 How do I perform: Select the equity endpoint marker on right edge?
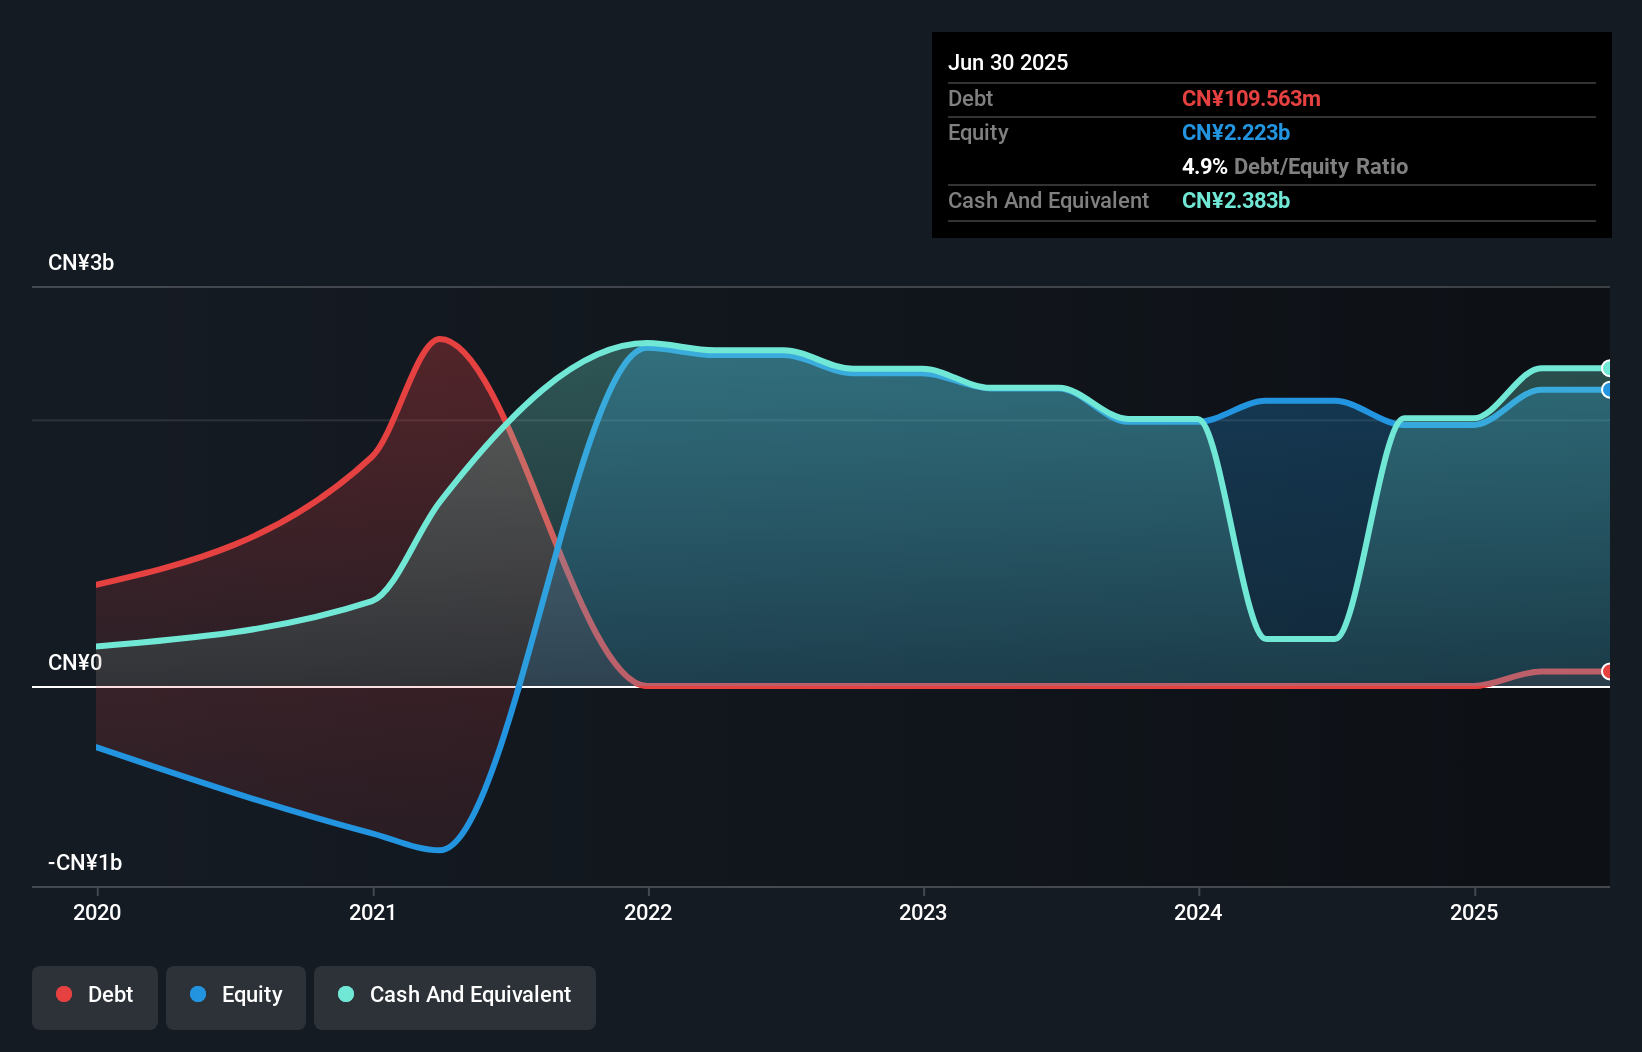[x=1607, y=391]
